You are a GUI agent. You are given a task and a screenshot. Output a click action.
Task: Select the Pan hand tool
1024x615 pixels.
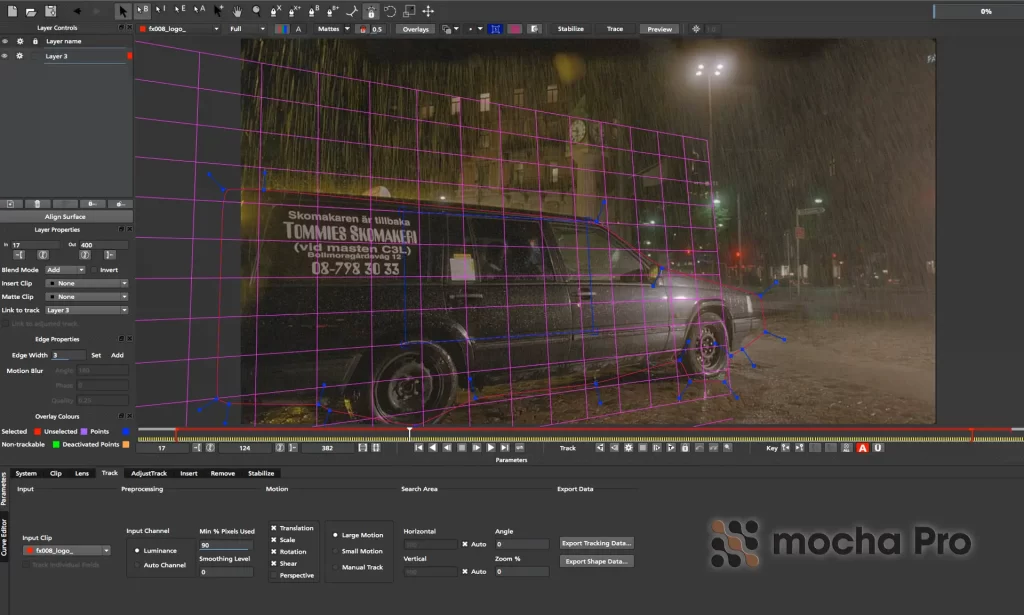(238, 11)
